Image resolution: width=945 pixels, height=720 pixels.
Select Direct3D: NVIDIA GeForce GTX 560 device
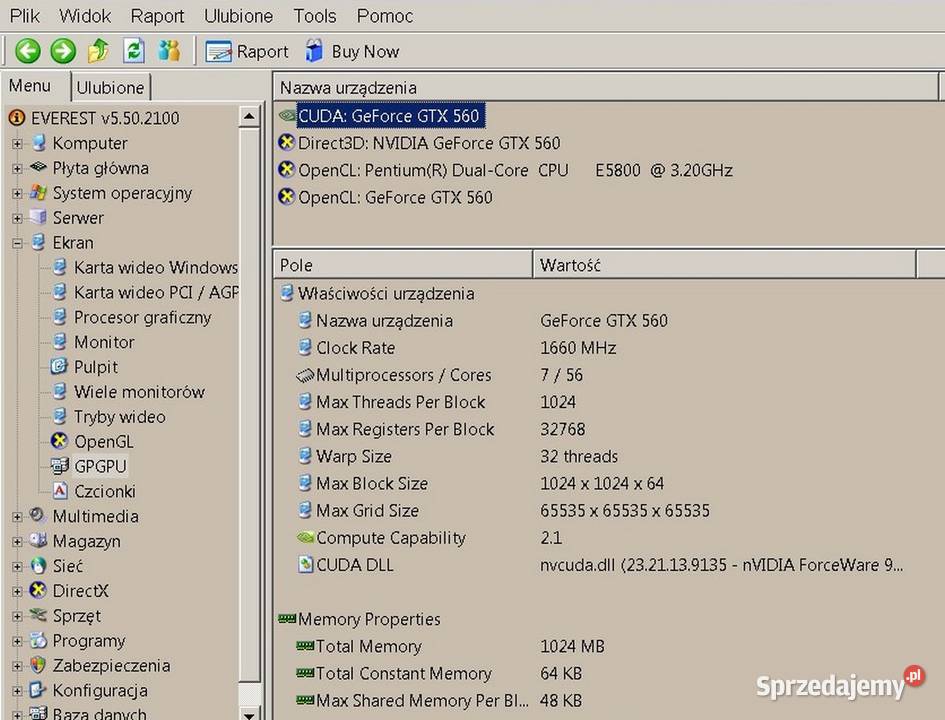(x=429, y=143)
